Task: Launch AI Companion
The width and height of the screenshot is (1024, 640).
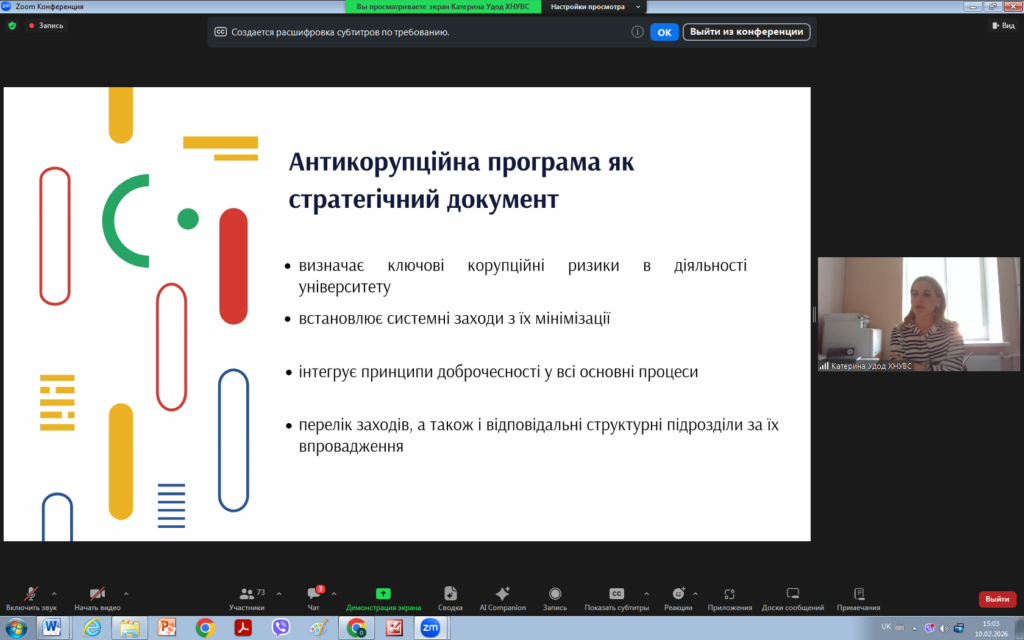Action: click(502, 594)
